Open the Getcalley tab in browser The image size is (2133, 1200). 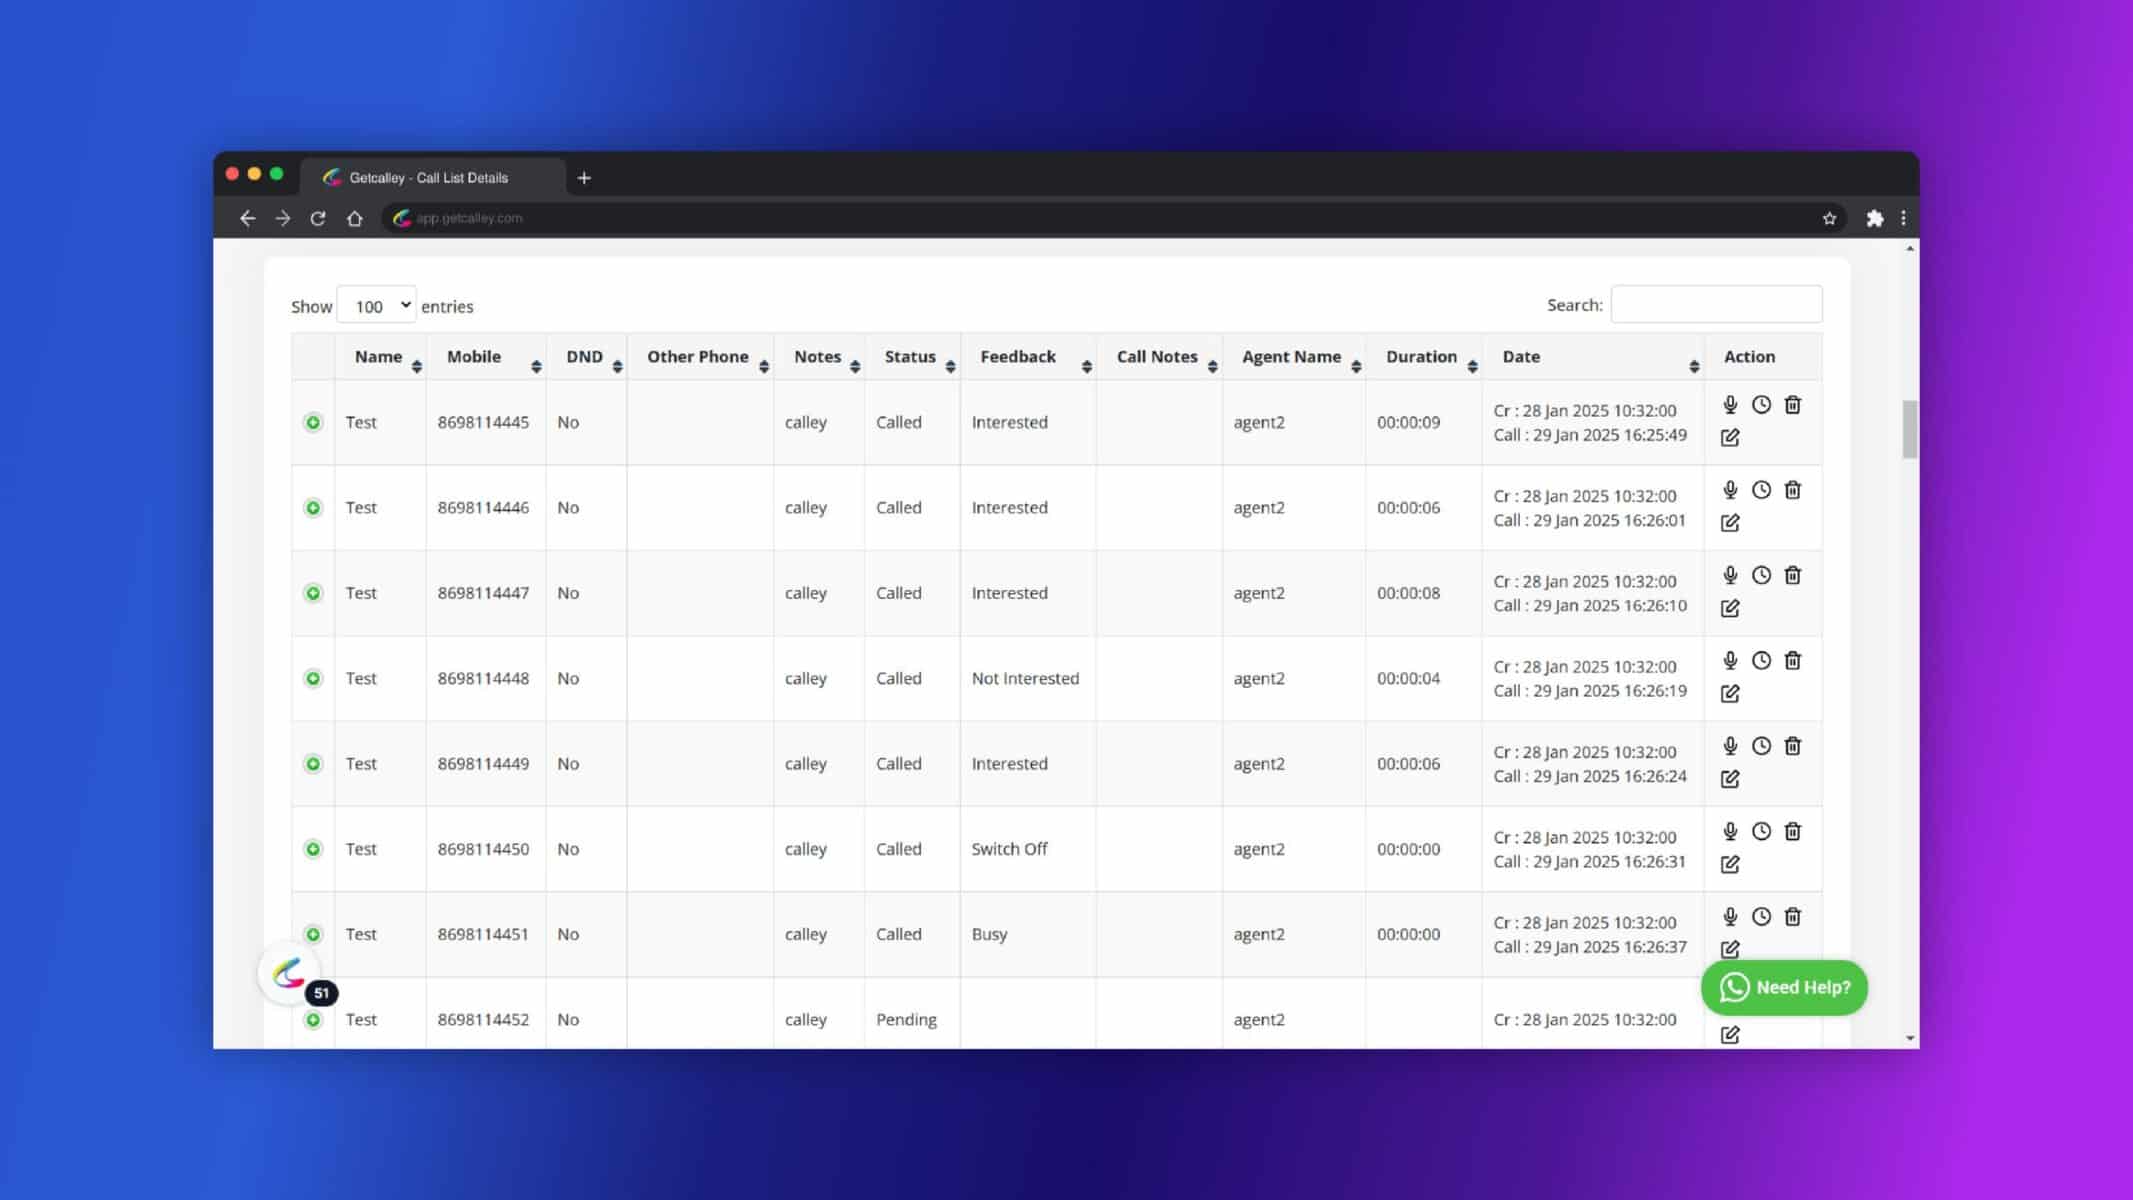(429, 177)
